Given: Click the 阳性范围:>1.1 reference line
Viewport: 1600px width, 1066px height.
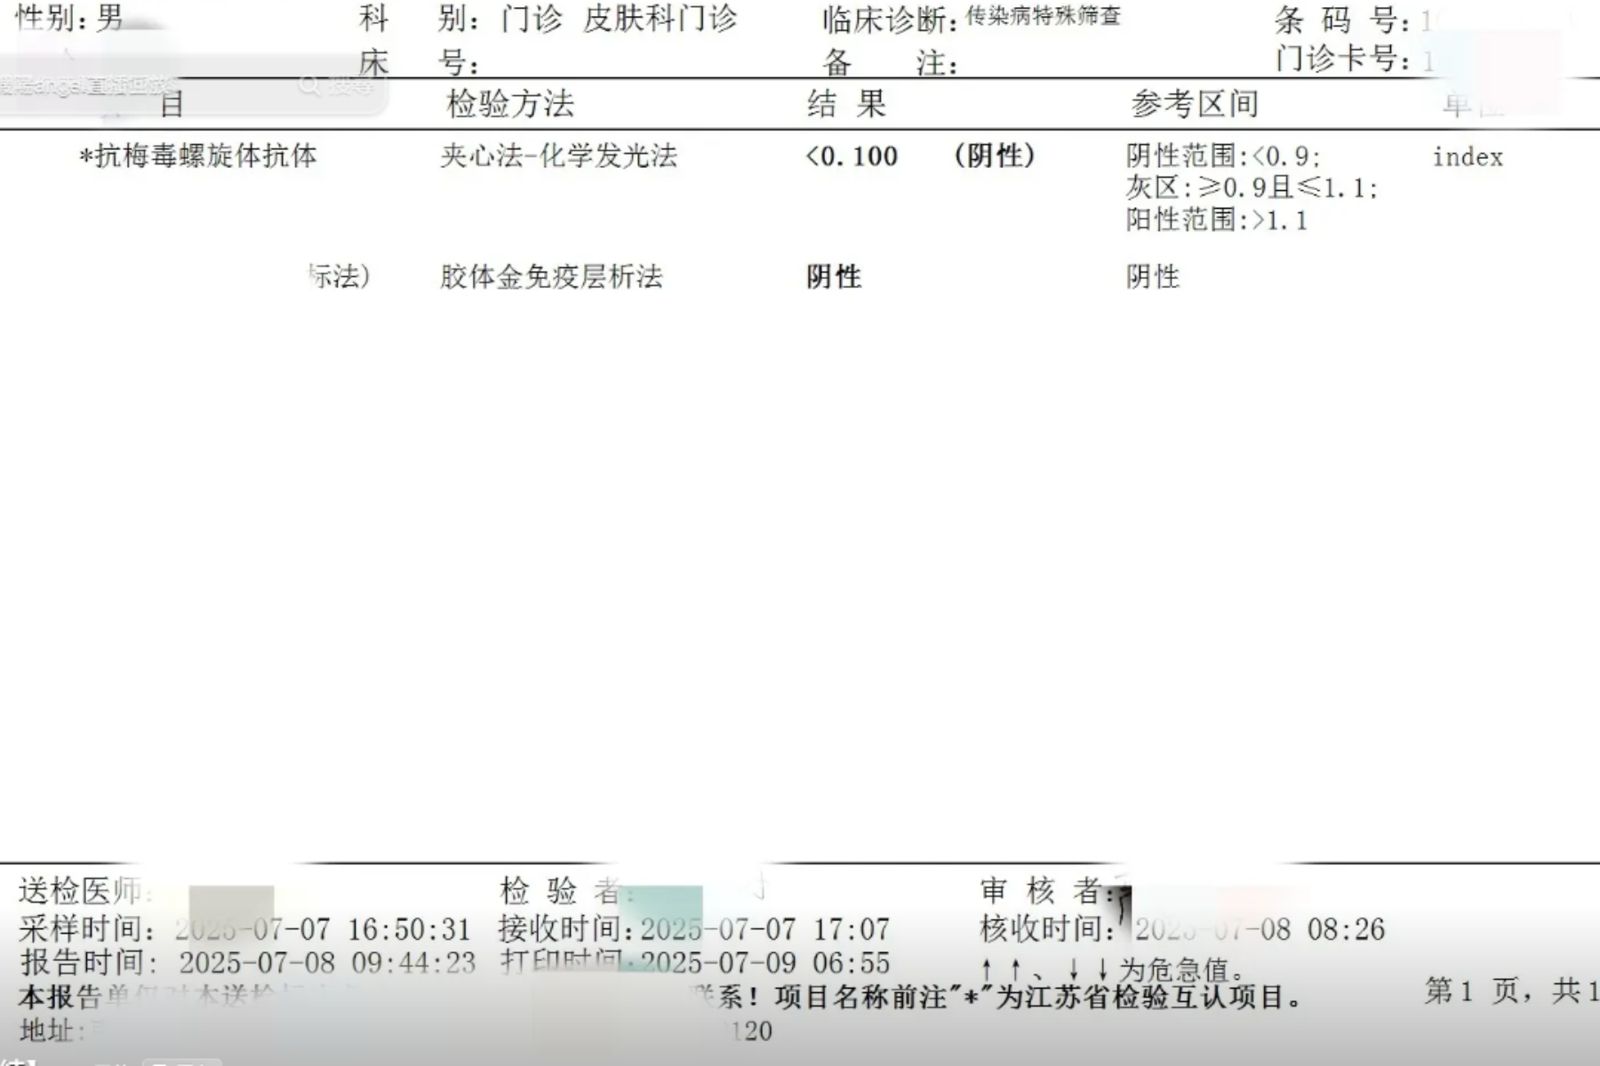Looking at the screenshot, I should coord(1217,220).
